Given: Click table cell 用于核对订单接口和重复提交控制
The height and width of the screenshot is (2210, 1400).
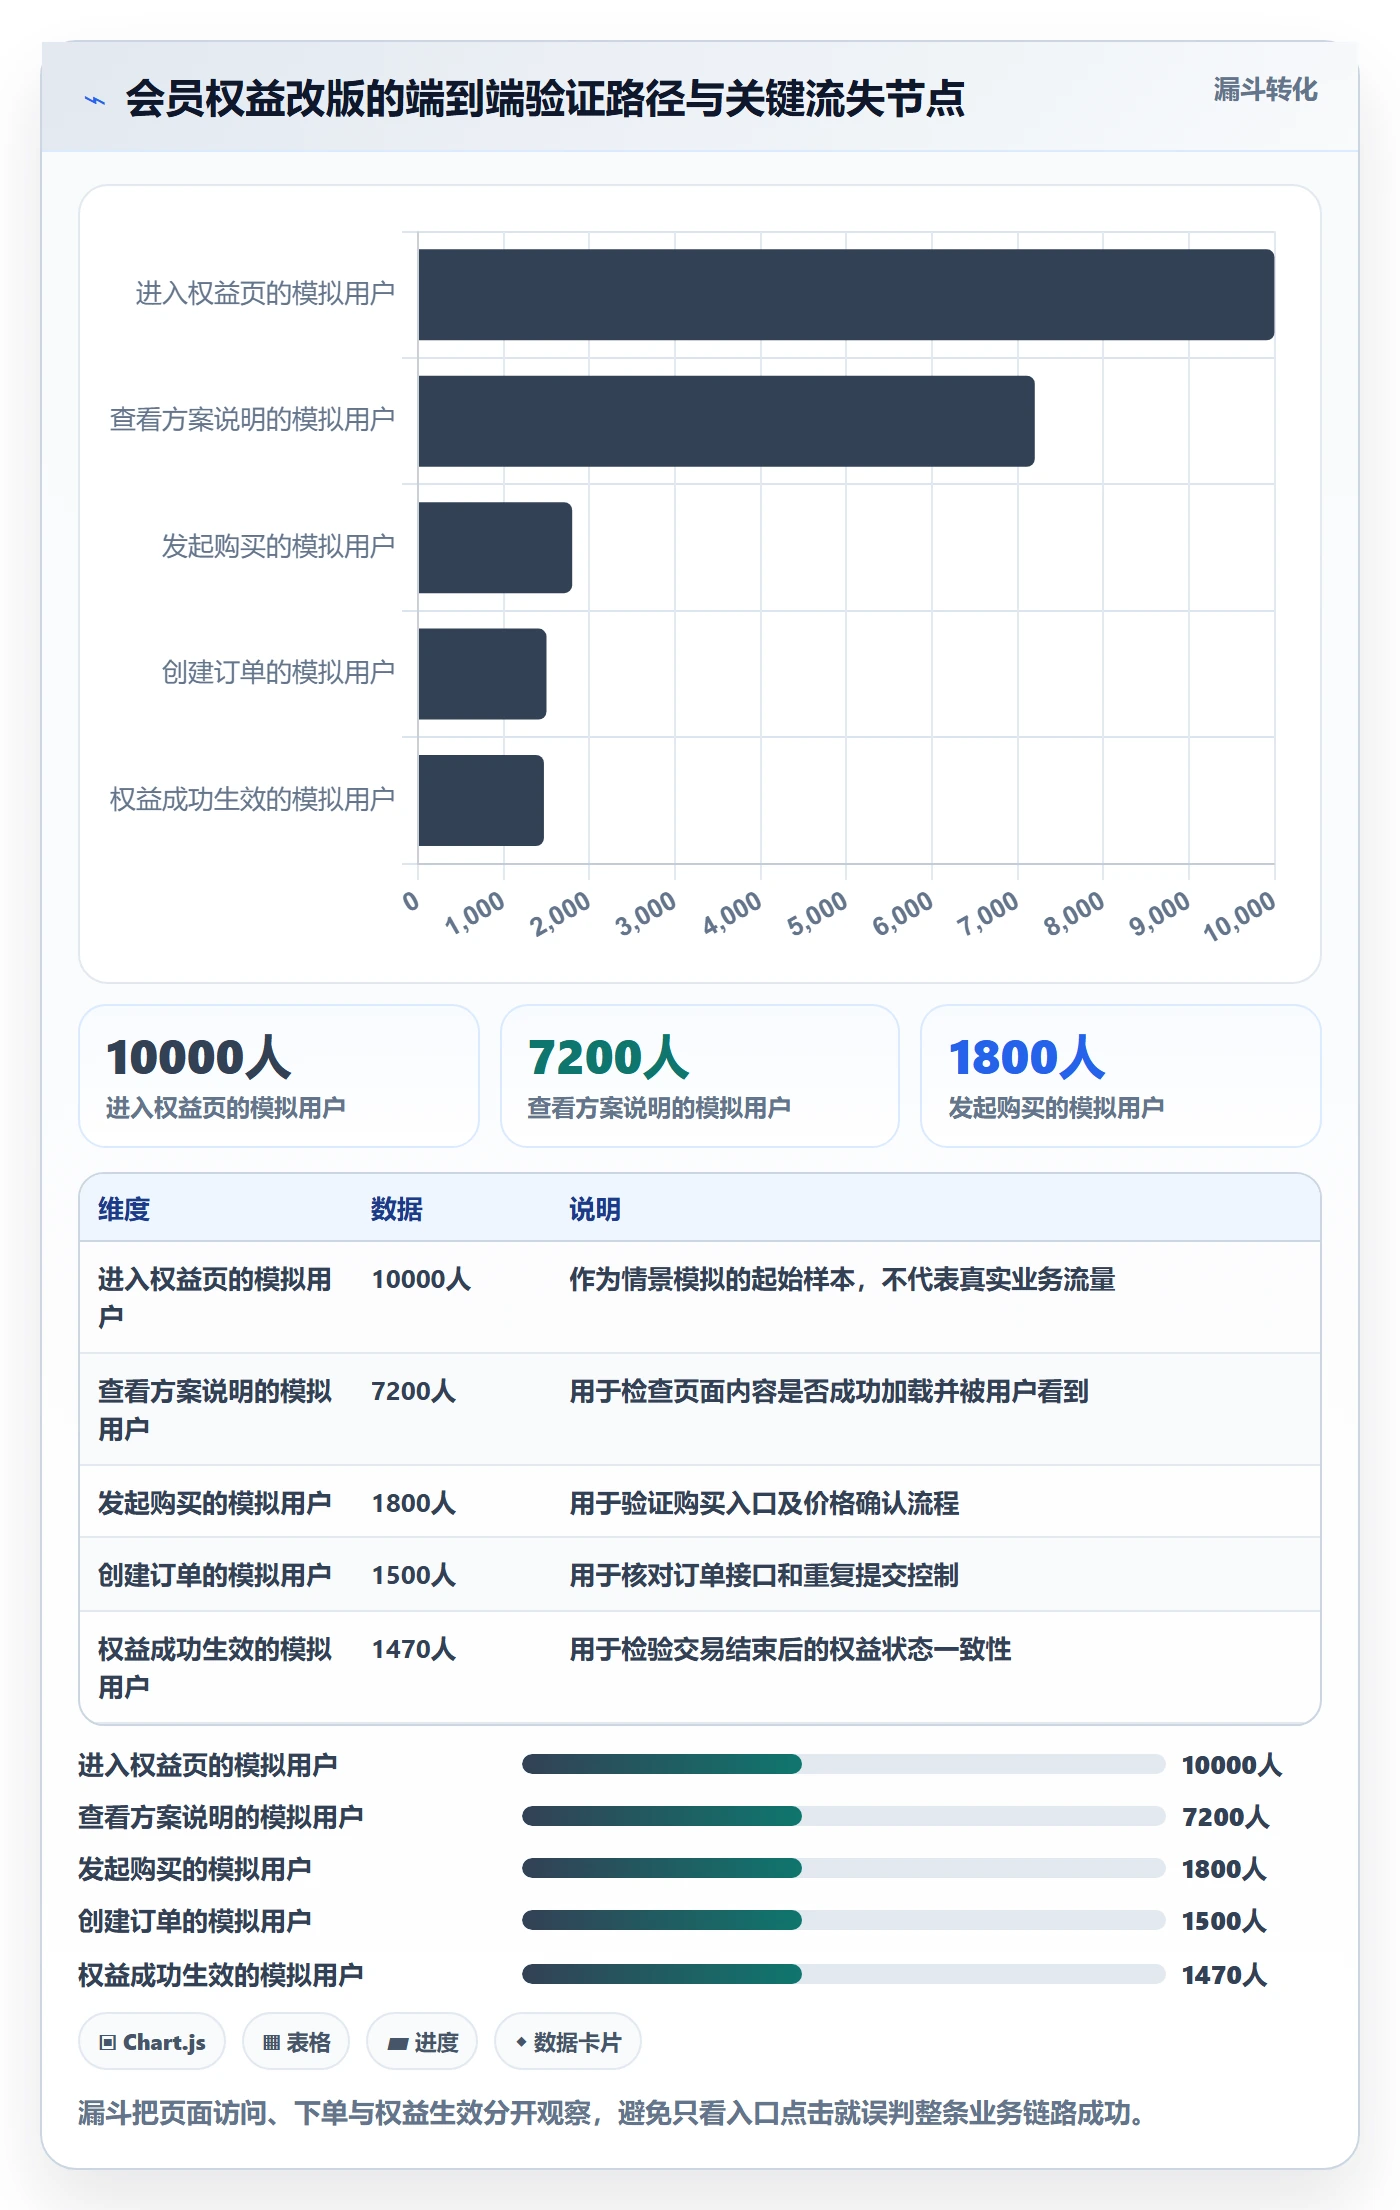Looking at the screenshot, I should [x=764, y=1575].
